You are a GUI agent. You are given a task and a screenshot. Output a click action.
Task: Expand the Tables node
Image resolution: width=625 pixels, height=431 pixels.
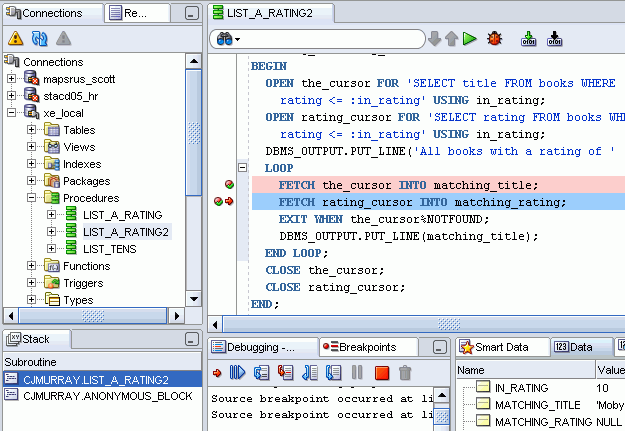(32, 130)
